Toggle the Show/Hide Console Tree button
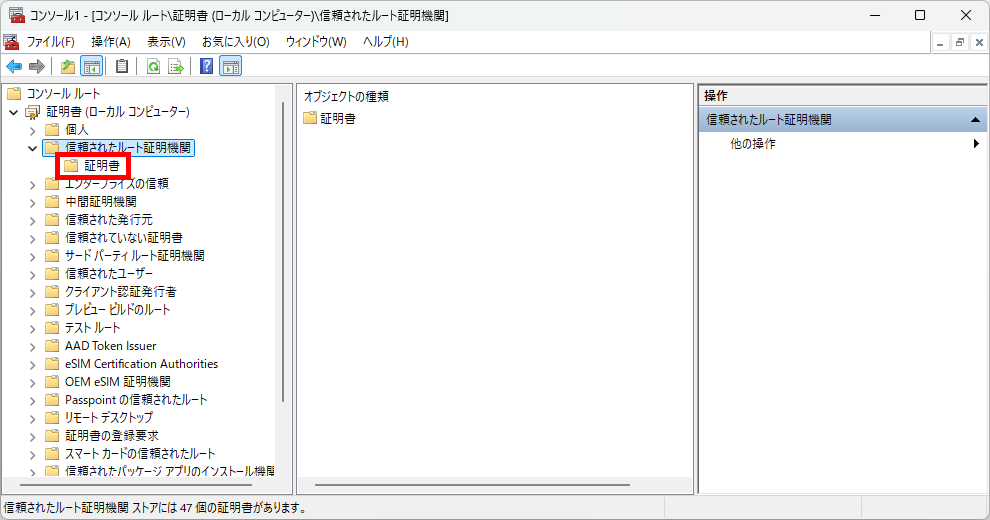Screen dimensions: 990x520 click(x=91, y=67)
